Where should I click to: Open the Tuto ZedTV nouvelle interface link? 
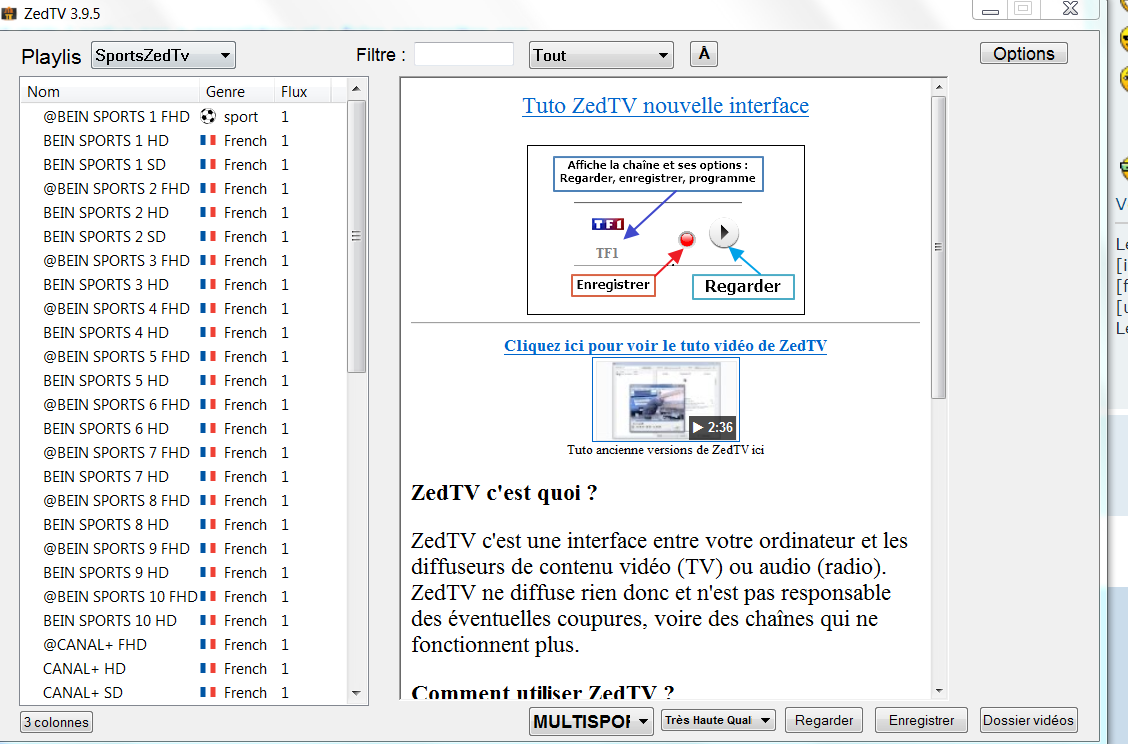pos(665,106)
